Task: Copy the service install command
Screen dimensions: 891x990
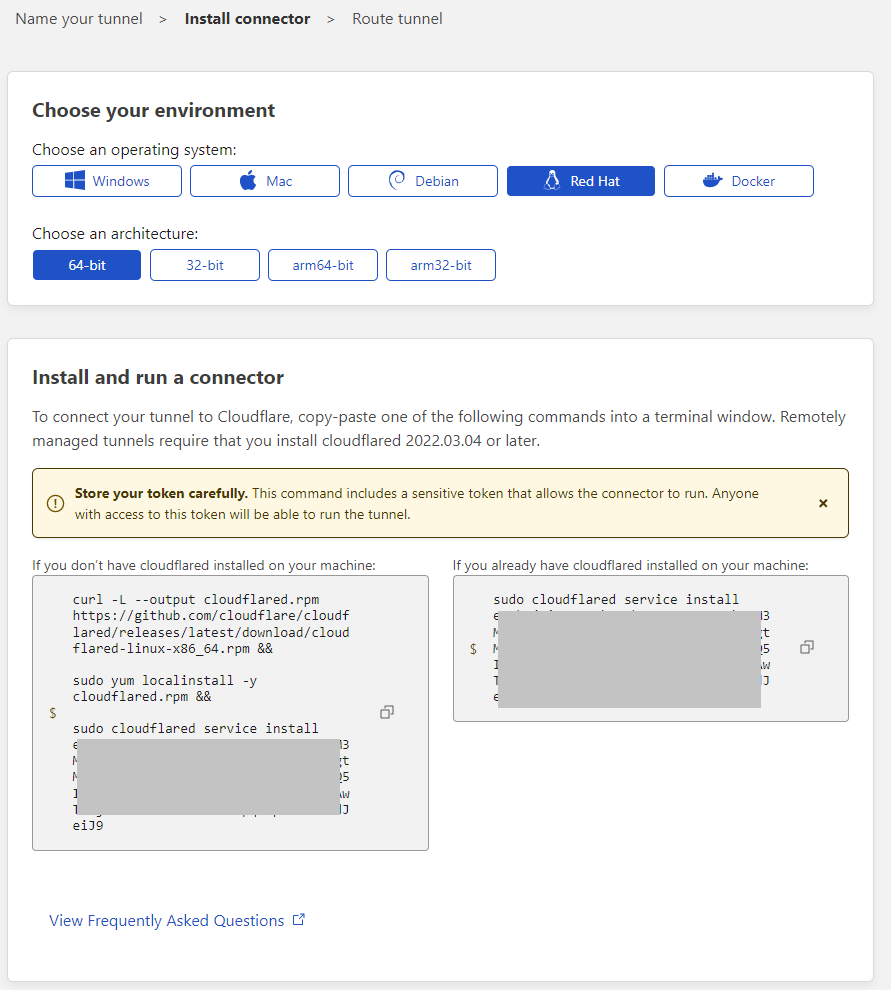Action: pos(807,647)
